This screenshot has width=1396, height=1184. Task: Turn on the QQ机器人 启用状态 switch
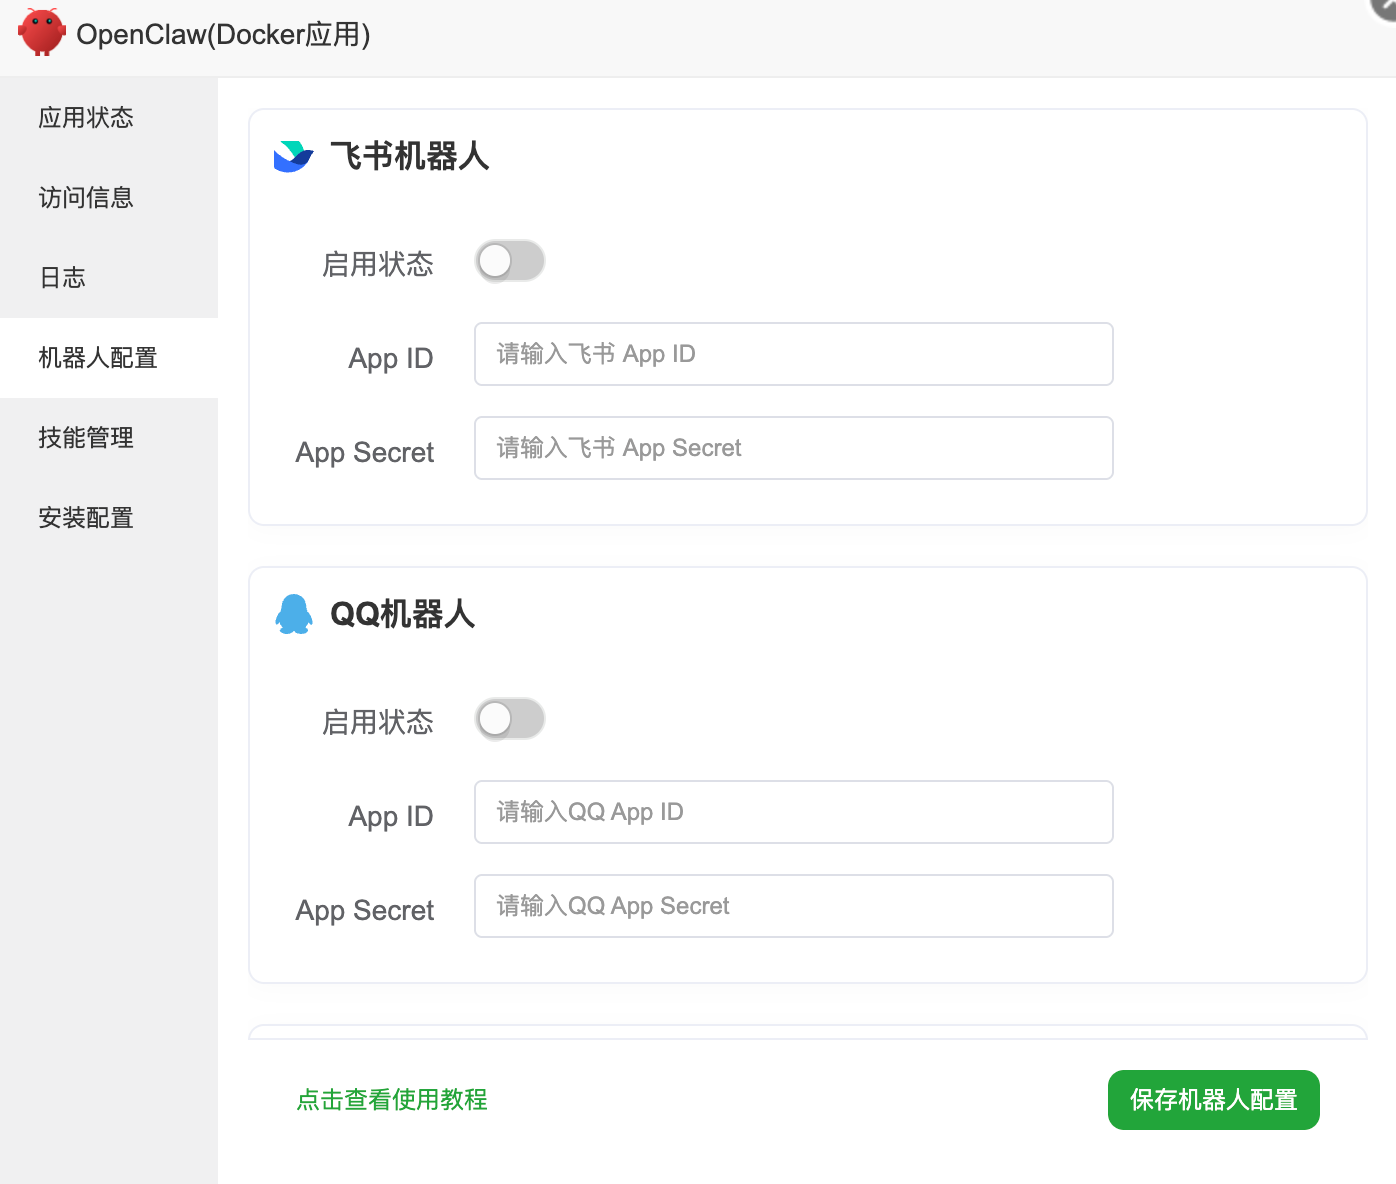pos(510,720)
